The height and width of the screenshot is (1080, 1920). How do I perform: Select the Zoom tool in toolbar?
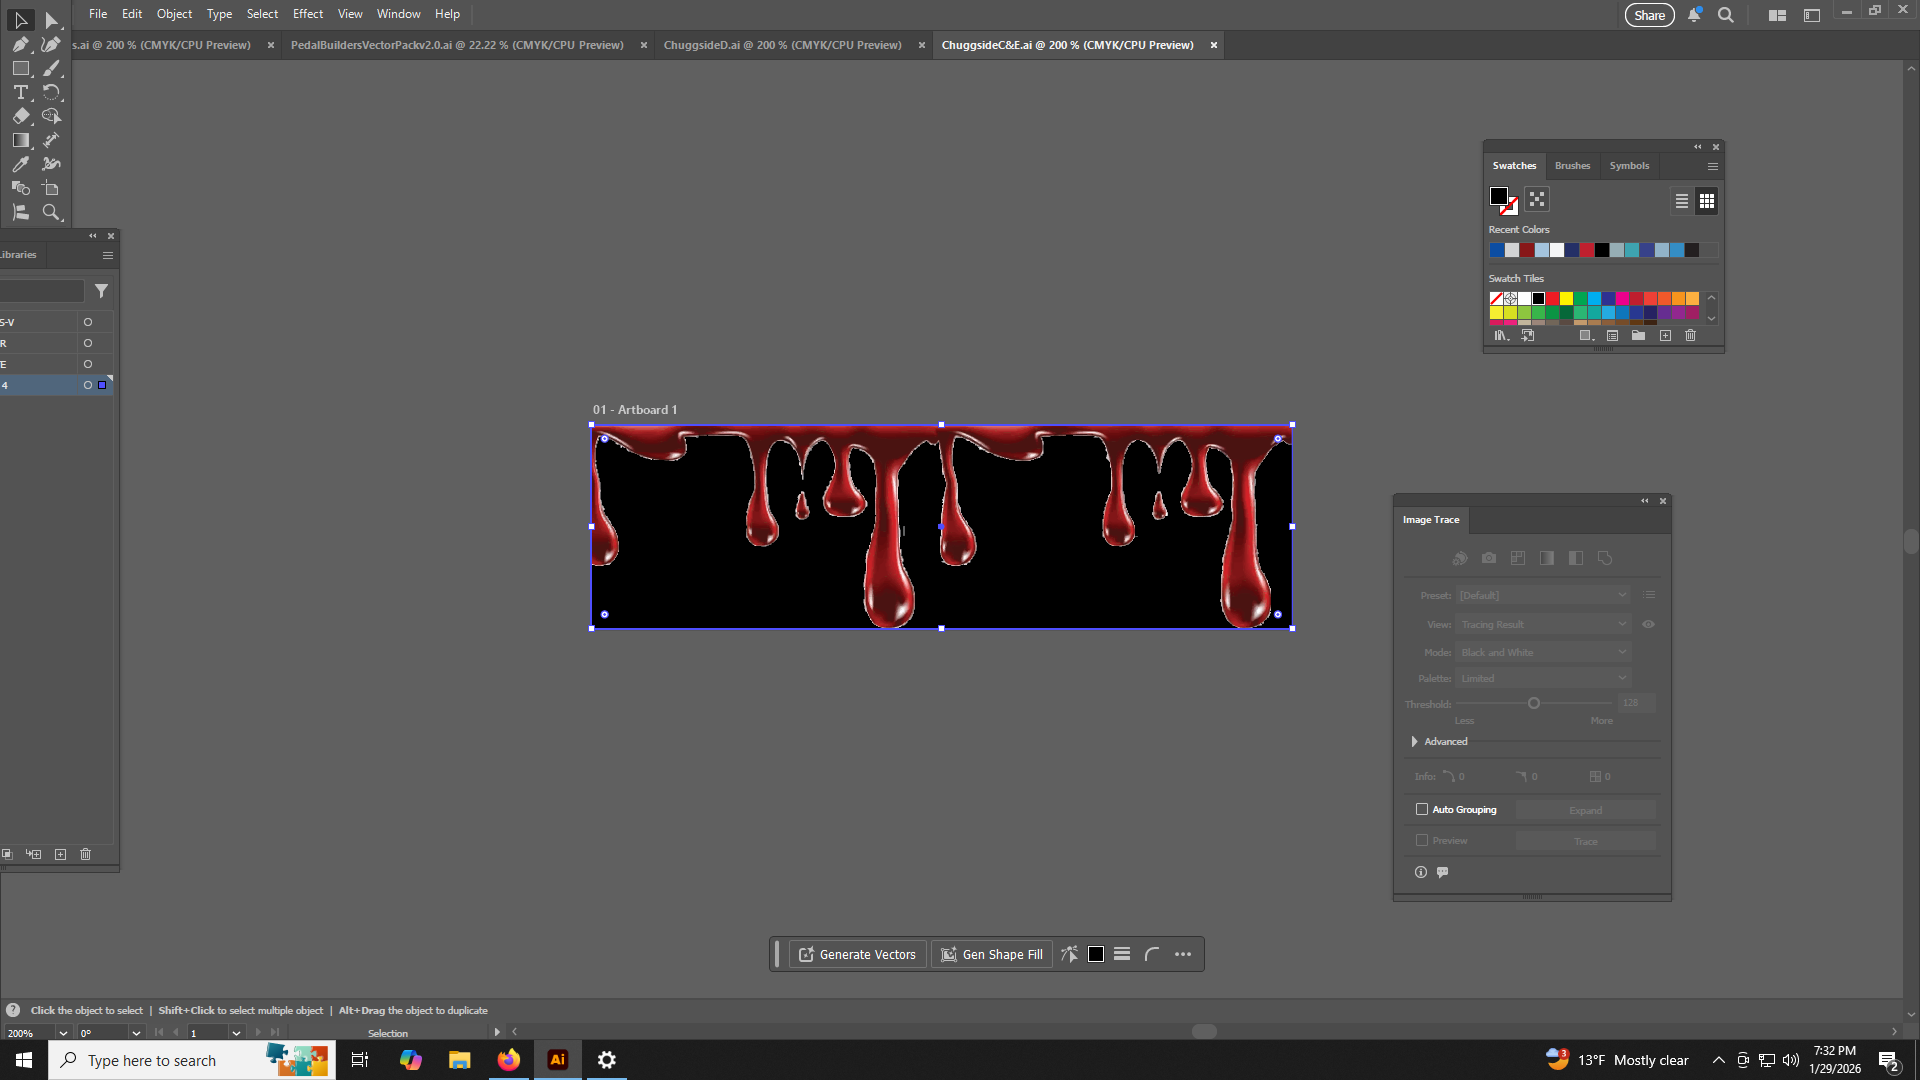click(x=51, y=212)
